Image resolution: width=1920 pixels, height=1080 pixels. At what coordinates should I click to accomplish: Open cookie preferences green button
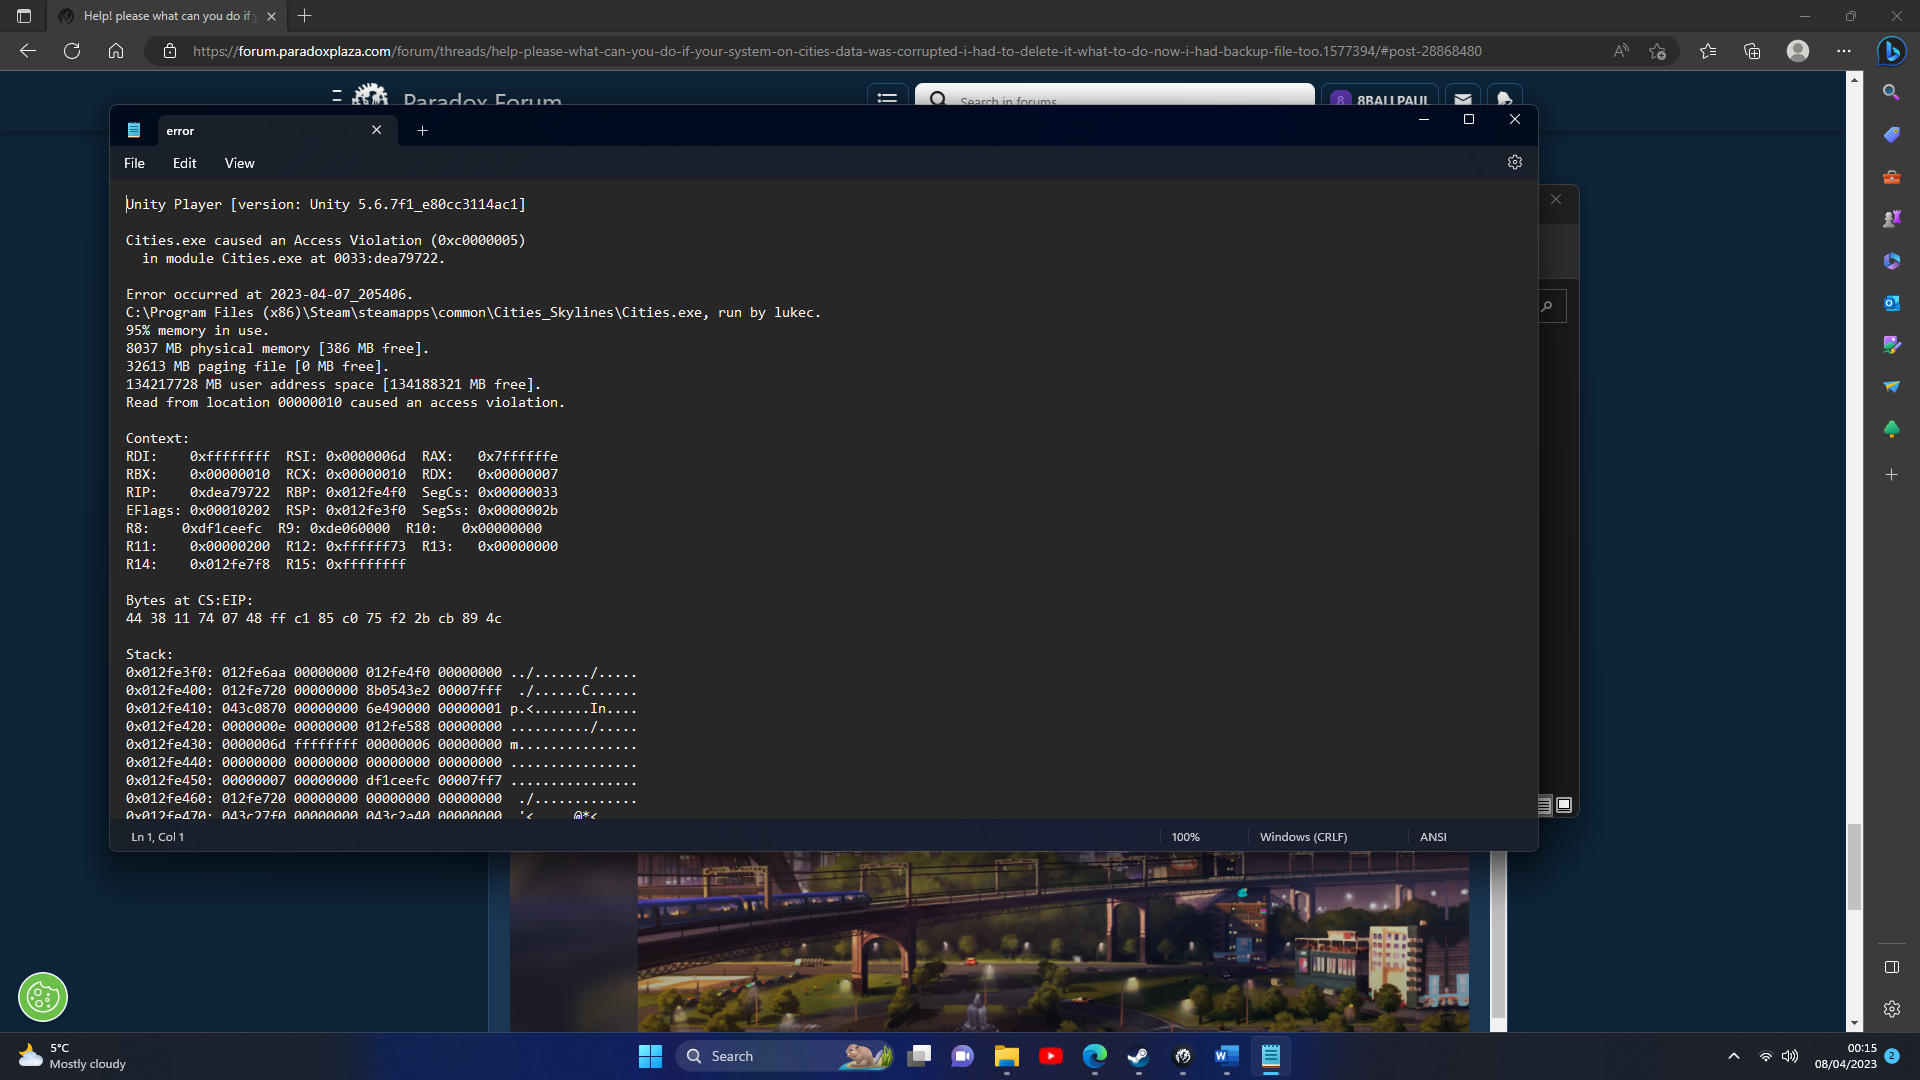[x=43, y=997]
